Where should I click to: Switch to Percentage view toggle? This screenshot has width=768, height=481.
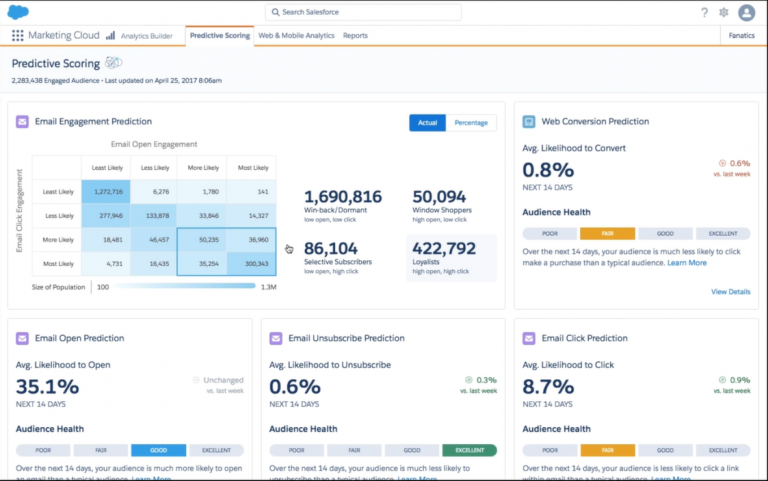pyautogui.click(x=471, y=122)
